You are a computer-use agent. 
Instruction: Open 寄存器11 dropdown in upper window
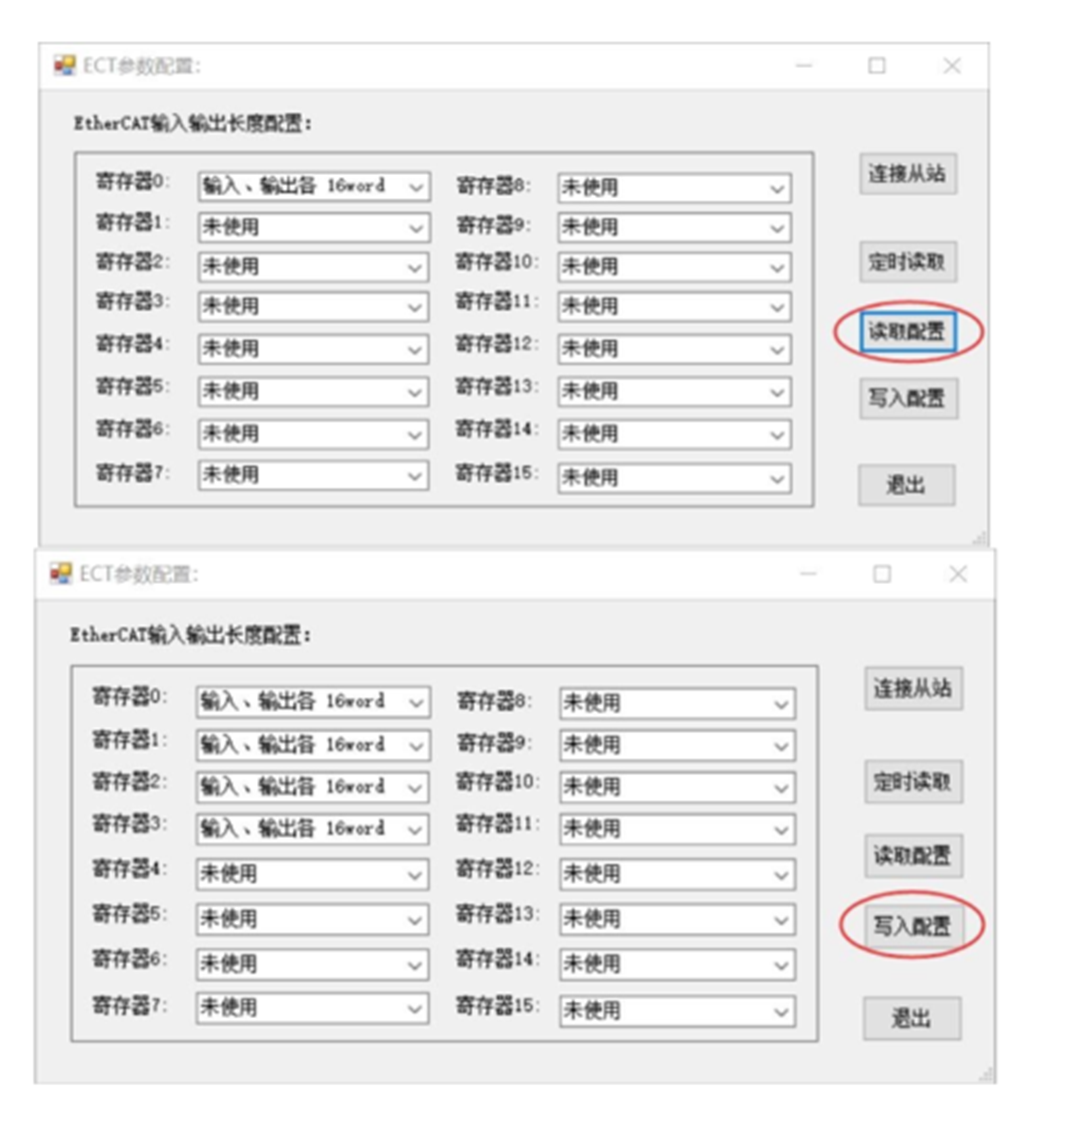[x=674, y=306]
